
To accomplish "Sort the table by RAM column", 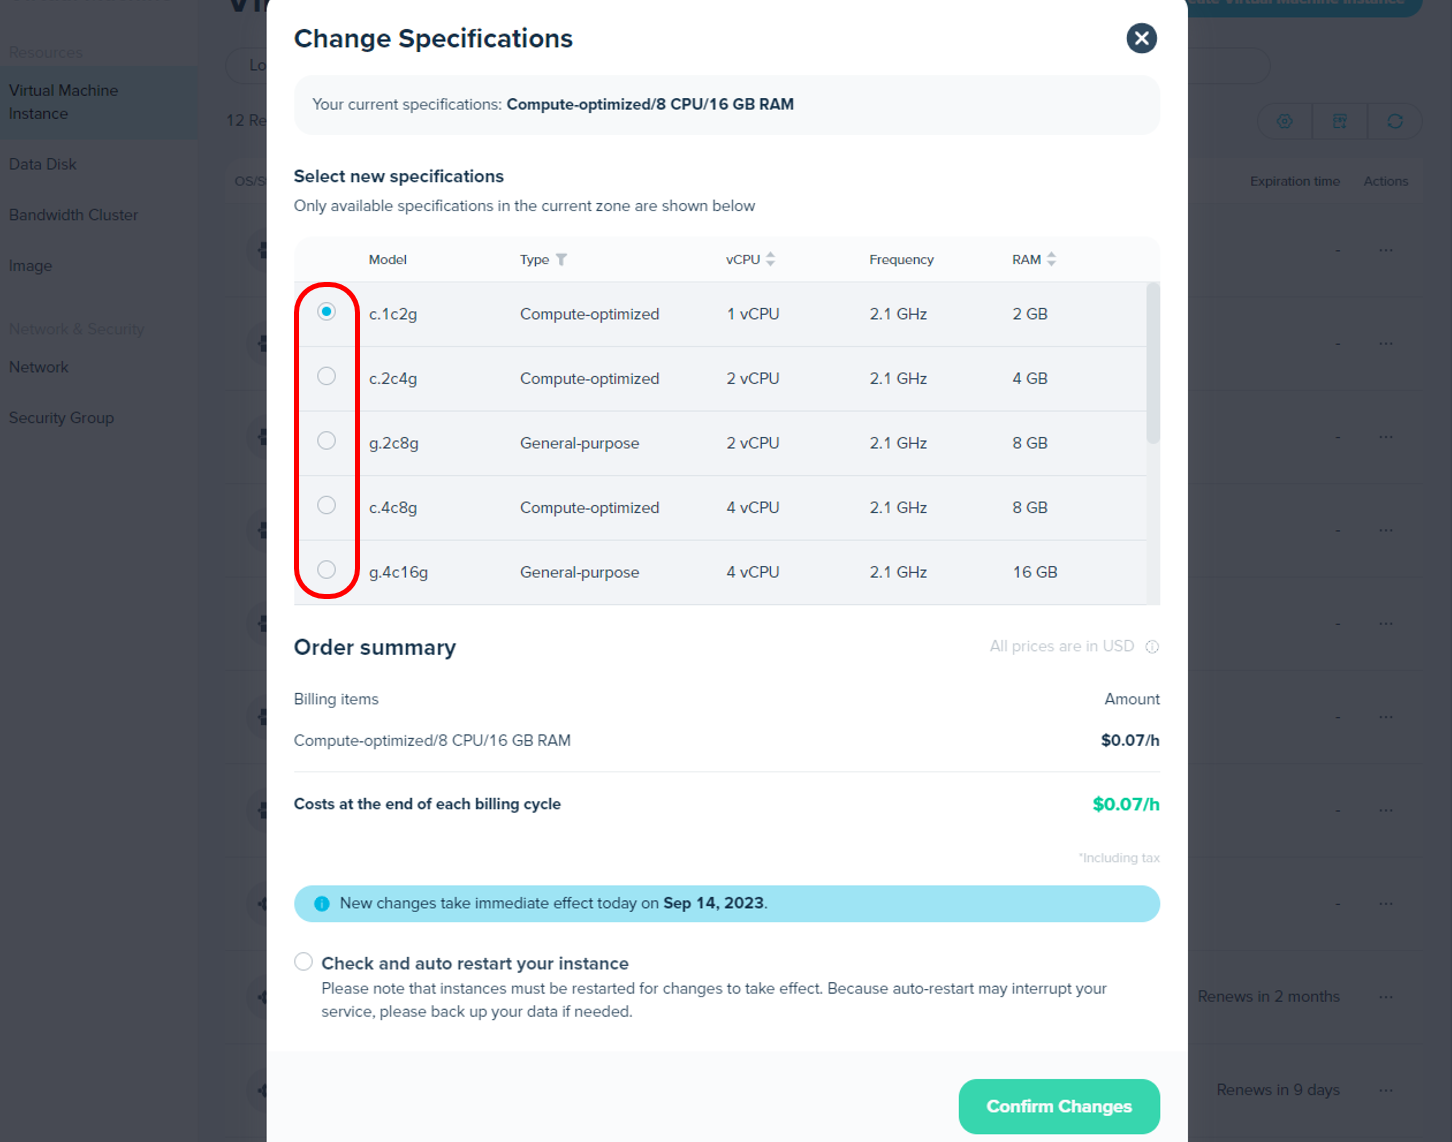I will tap(1051, 259).
